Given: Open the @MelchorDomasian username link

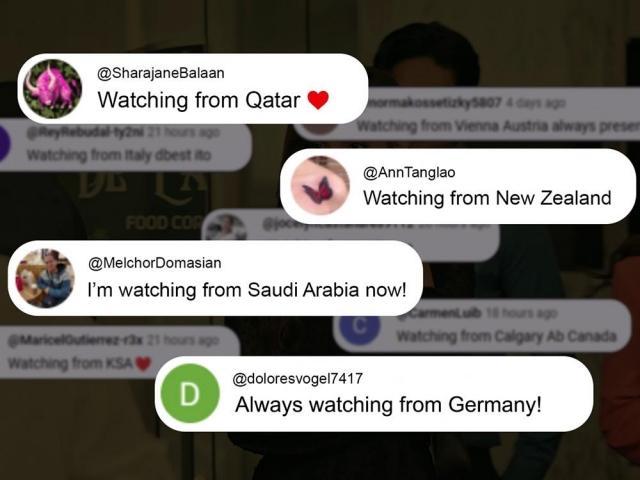Looking at the screenshot, I should point(155,263).
